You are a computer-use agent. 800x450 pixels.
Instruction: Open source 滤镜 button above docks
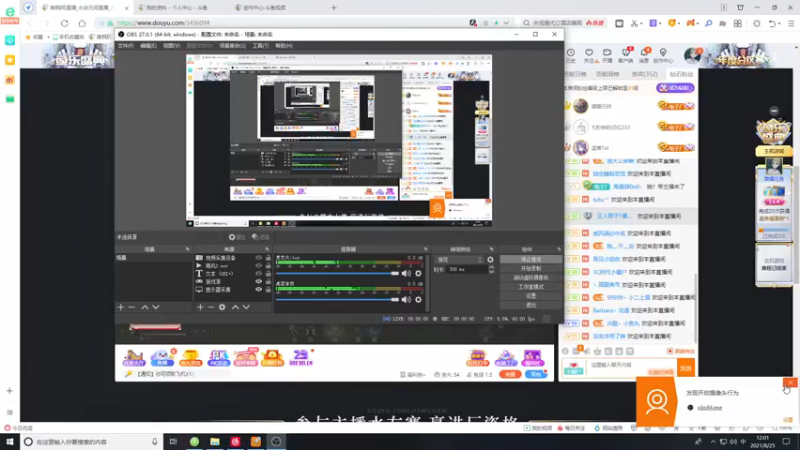coord(261,237)
